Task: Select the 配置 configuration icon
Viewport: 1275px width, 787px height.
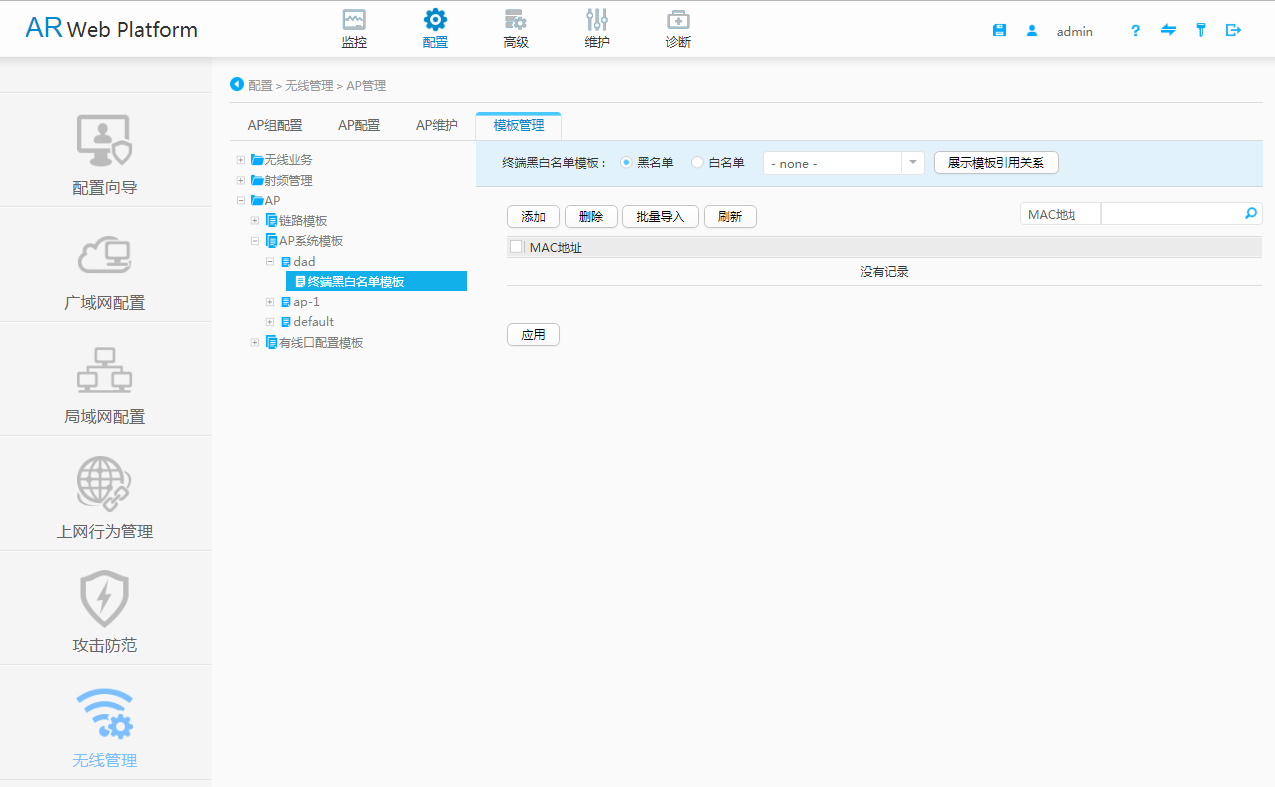Action: click(434, 27)
